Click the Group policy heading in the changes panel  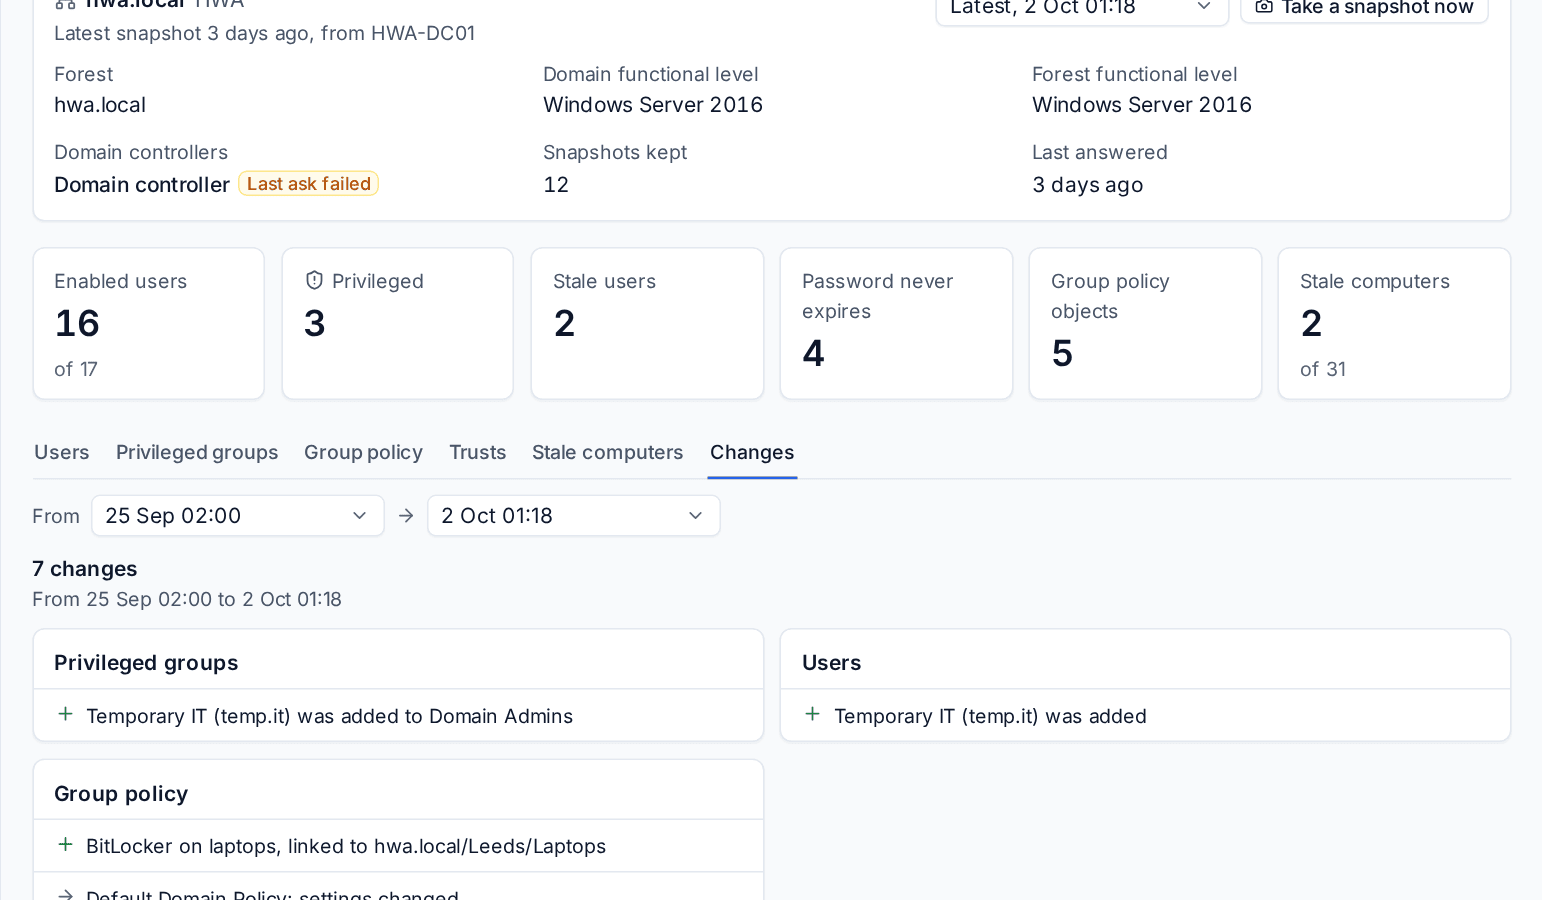121,794
